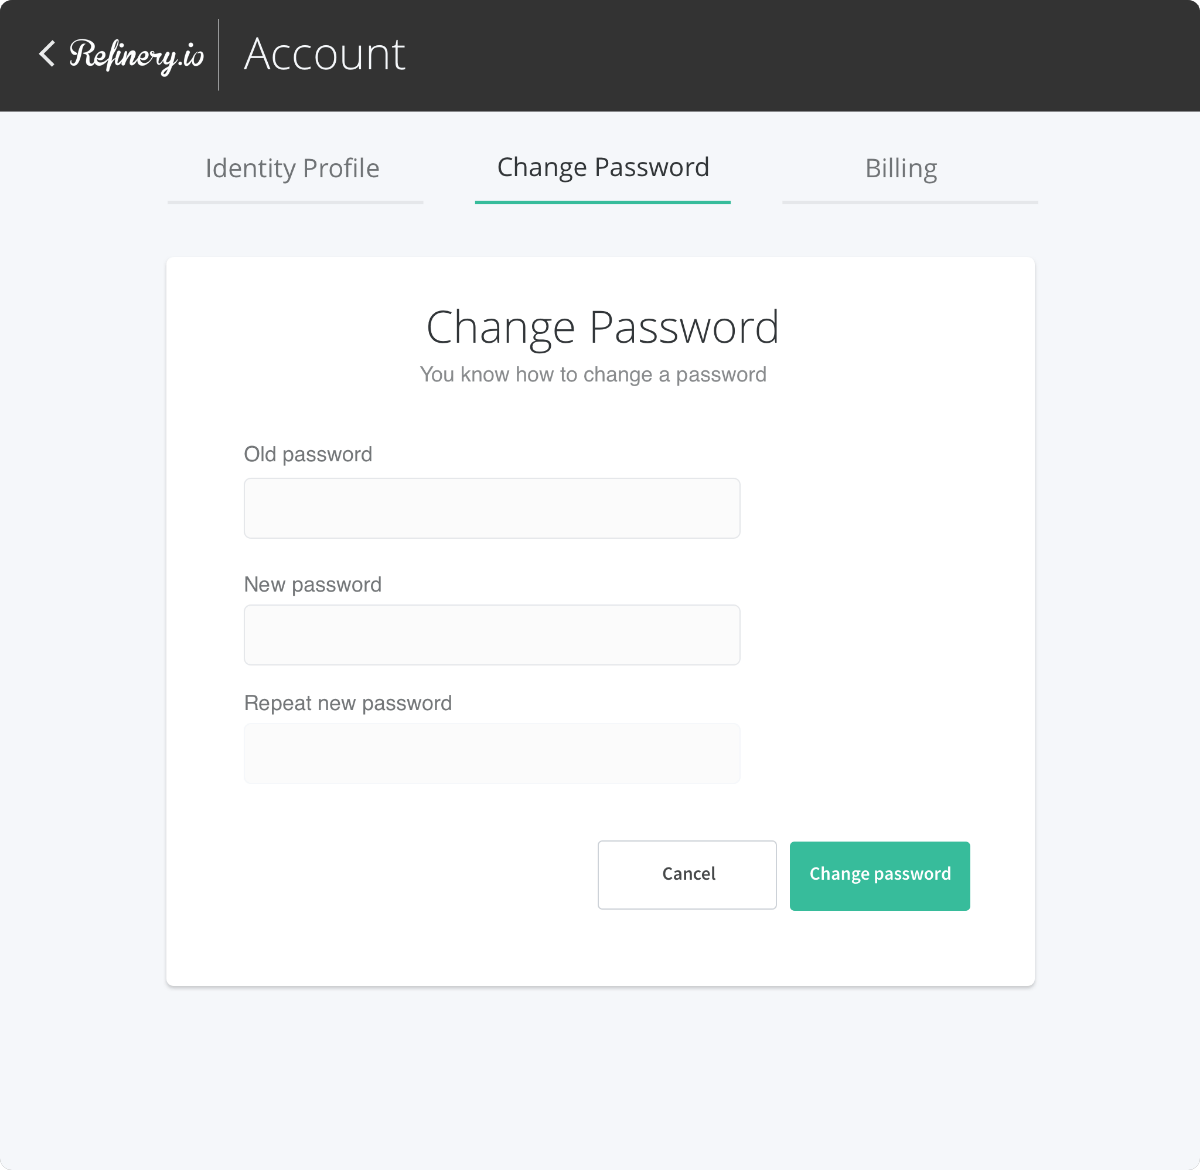Viewport: 1200px width, 1170px height.
Task: Click the vertical divider beside the logo
Action: [219, 55]
